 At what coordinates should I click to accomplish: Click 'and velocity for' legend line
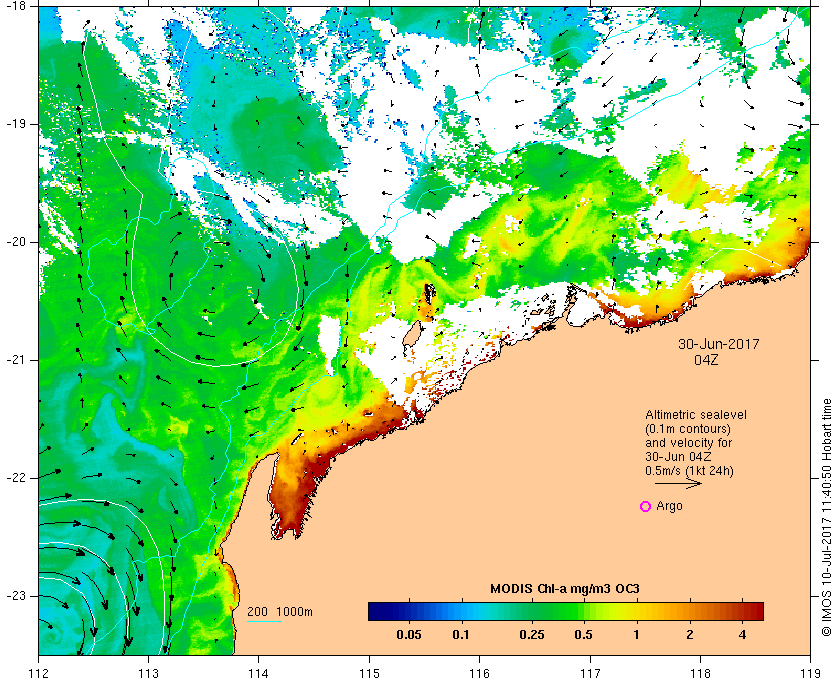coord(688,443)
